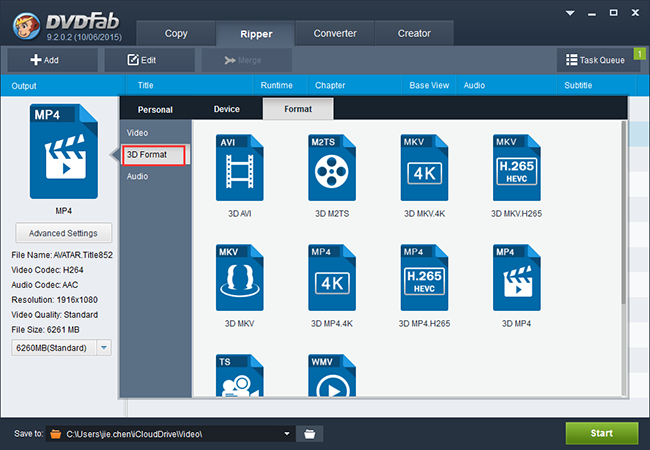Screen dimensions: 650x450
Task: Click the Resolution: 1916x1080 text
Action: coord(54,300)
